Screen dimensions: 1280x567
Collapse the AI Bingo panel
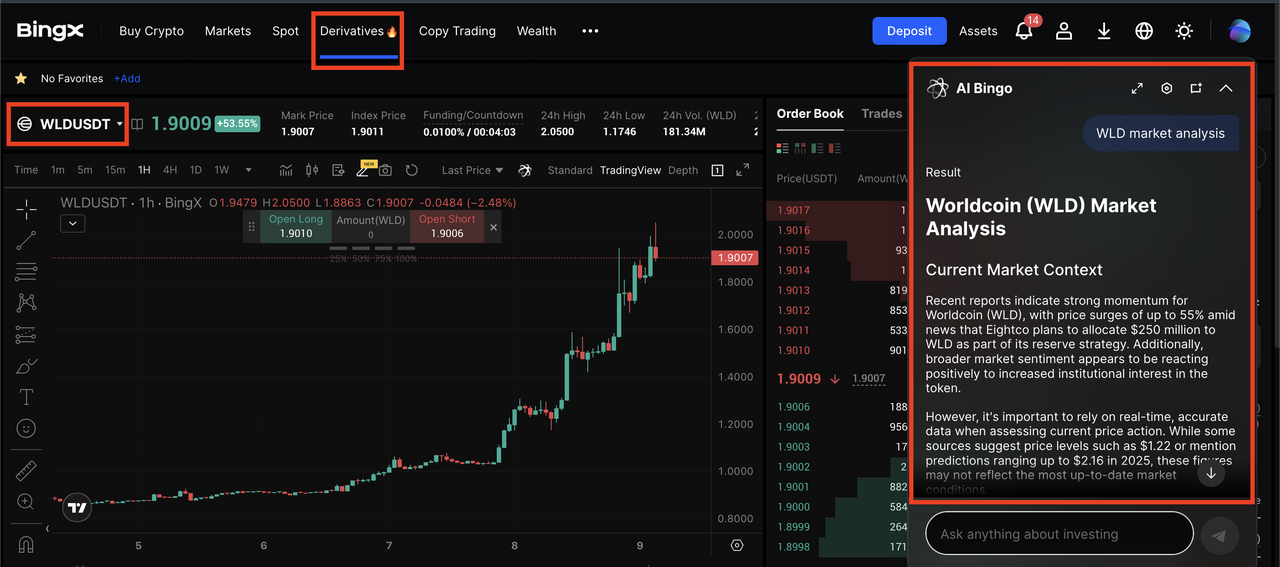(1226, 88)
